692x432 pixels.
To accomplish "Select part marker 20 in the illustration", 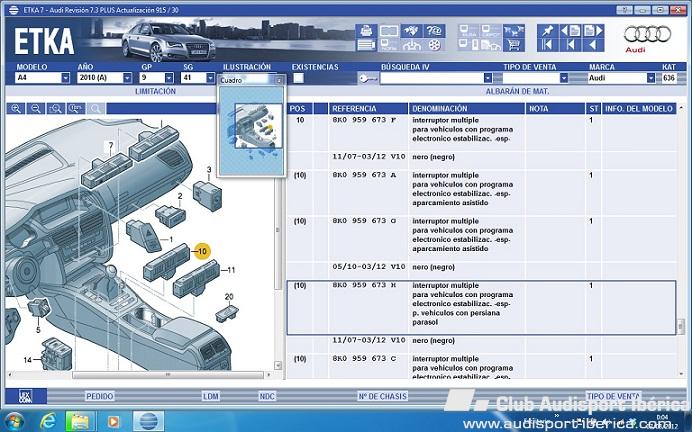I will coord(229,297).
